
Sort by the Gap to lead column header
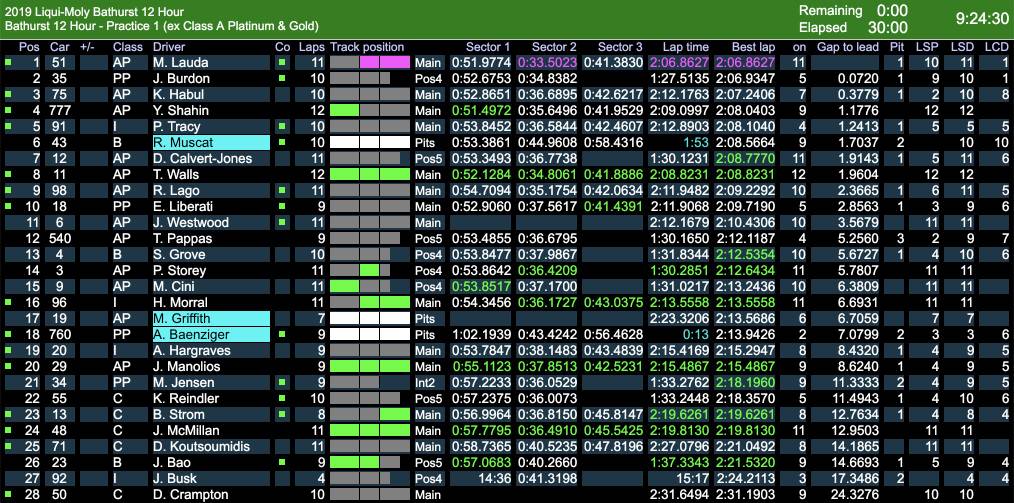[847, 47]
